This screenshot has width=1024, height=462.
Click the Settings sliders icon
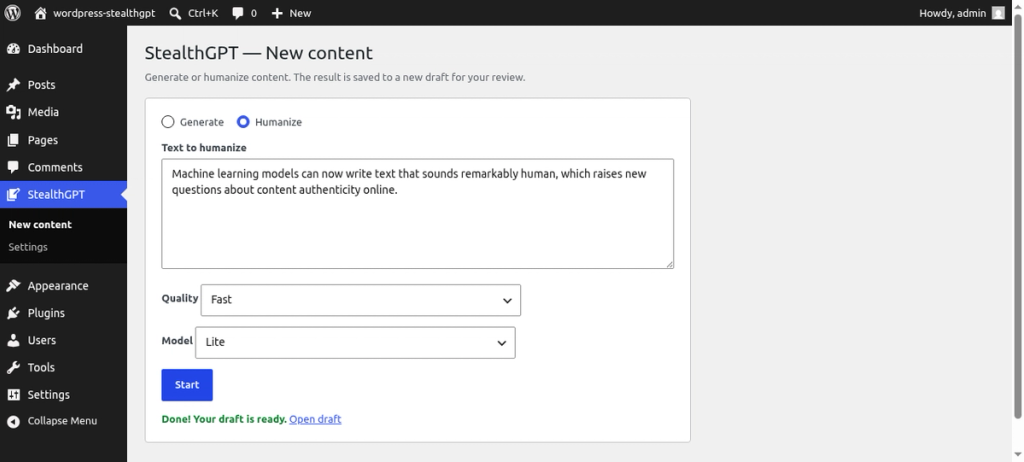pos(13,395)
